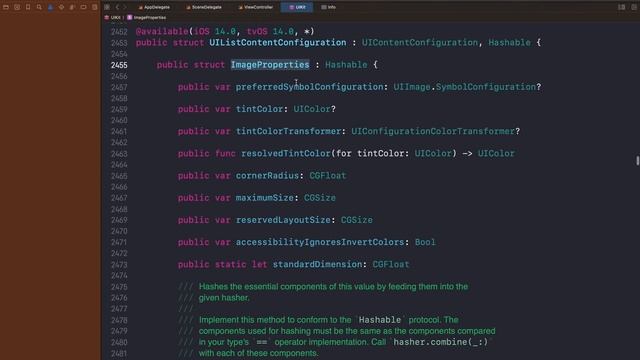
Task: Click line number 2473 in gutter
Action: pos(119,264)
